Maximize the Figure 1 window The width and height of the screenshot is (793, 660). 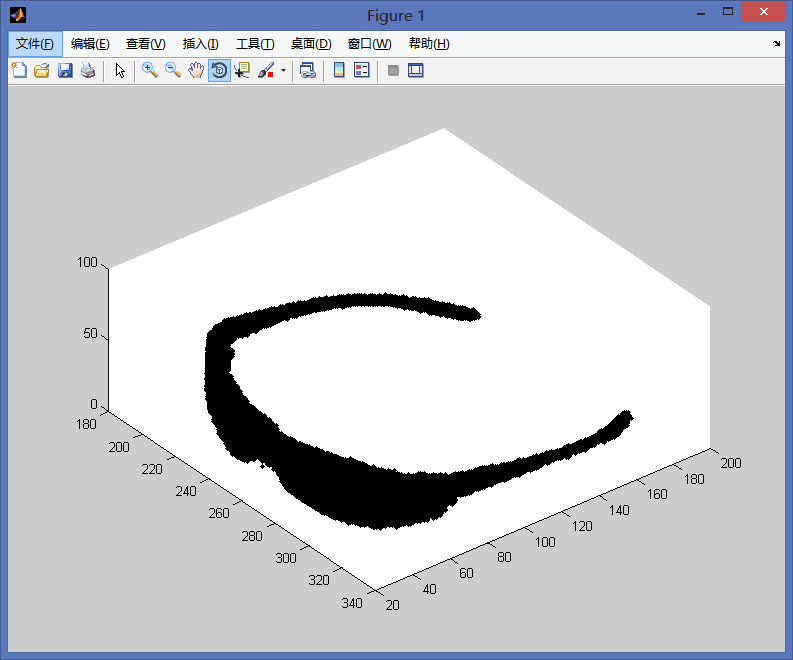click(x=728, y=12)
